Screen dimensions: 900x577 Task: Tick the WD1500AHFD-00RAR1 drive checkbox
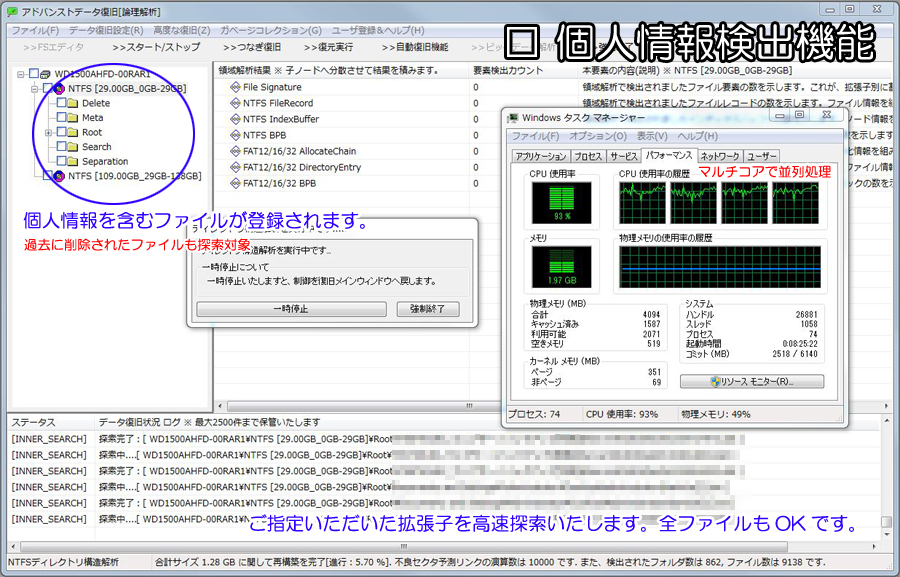pyautogui.click(x=34, y=73)
